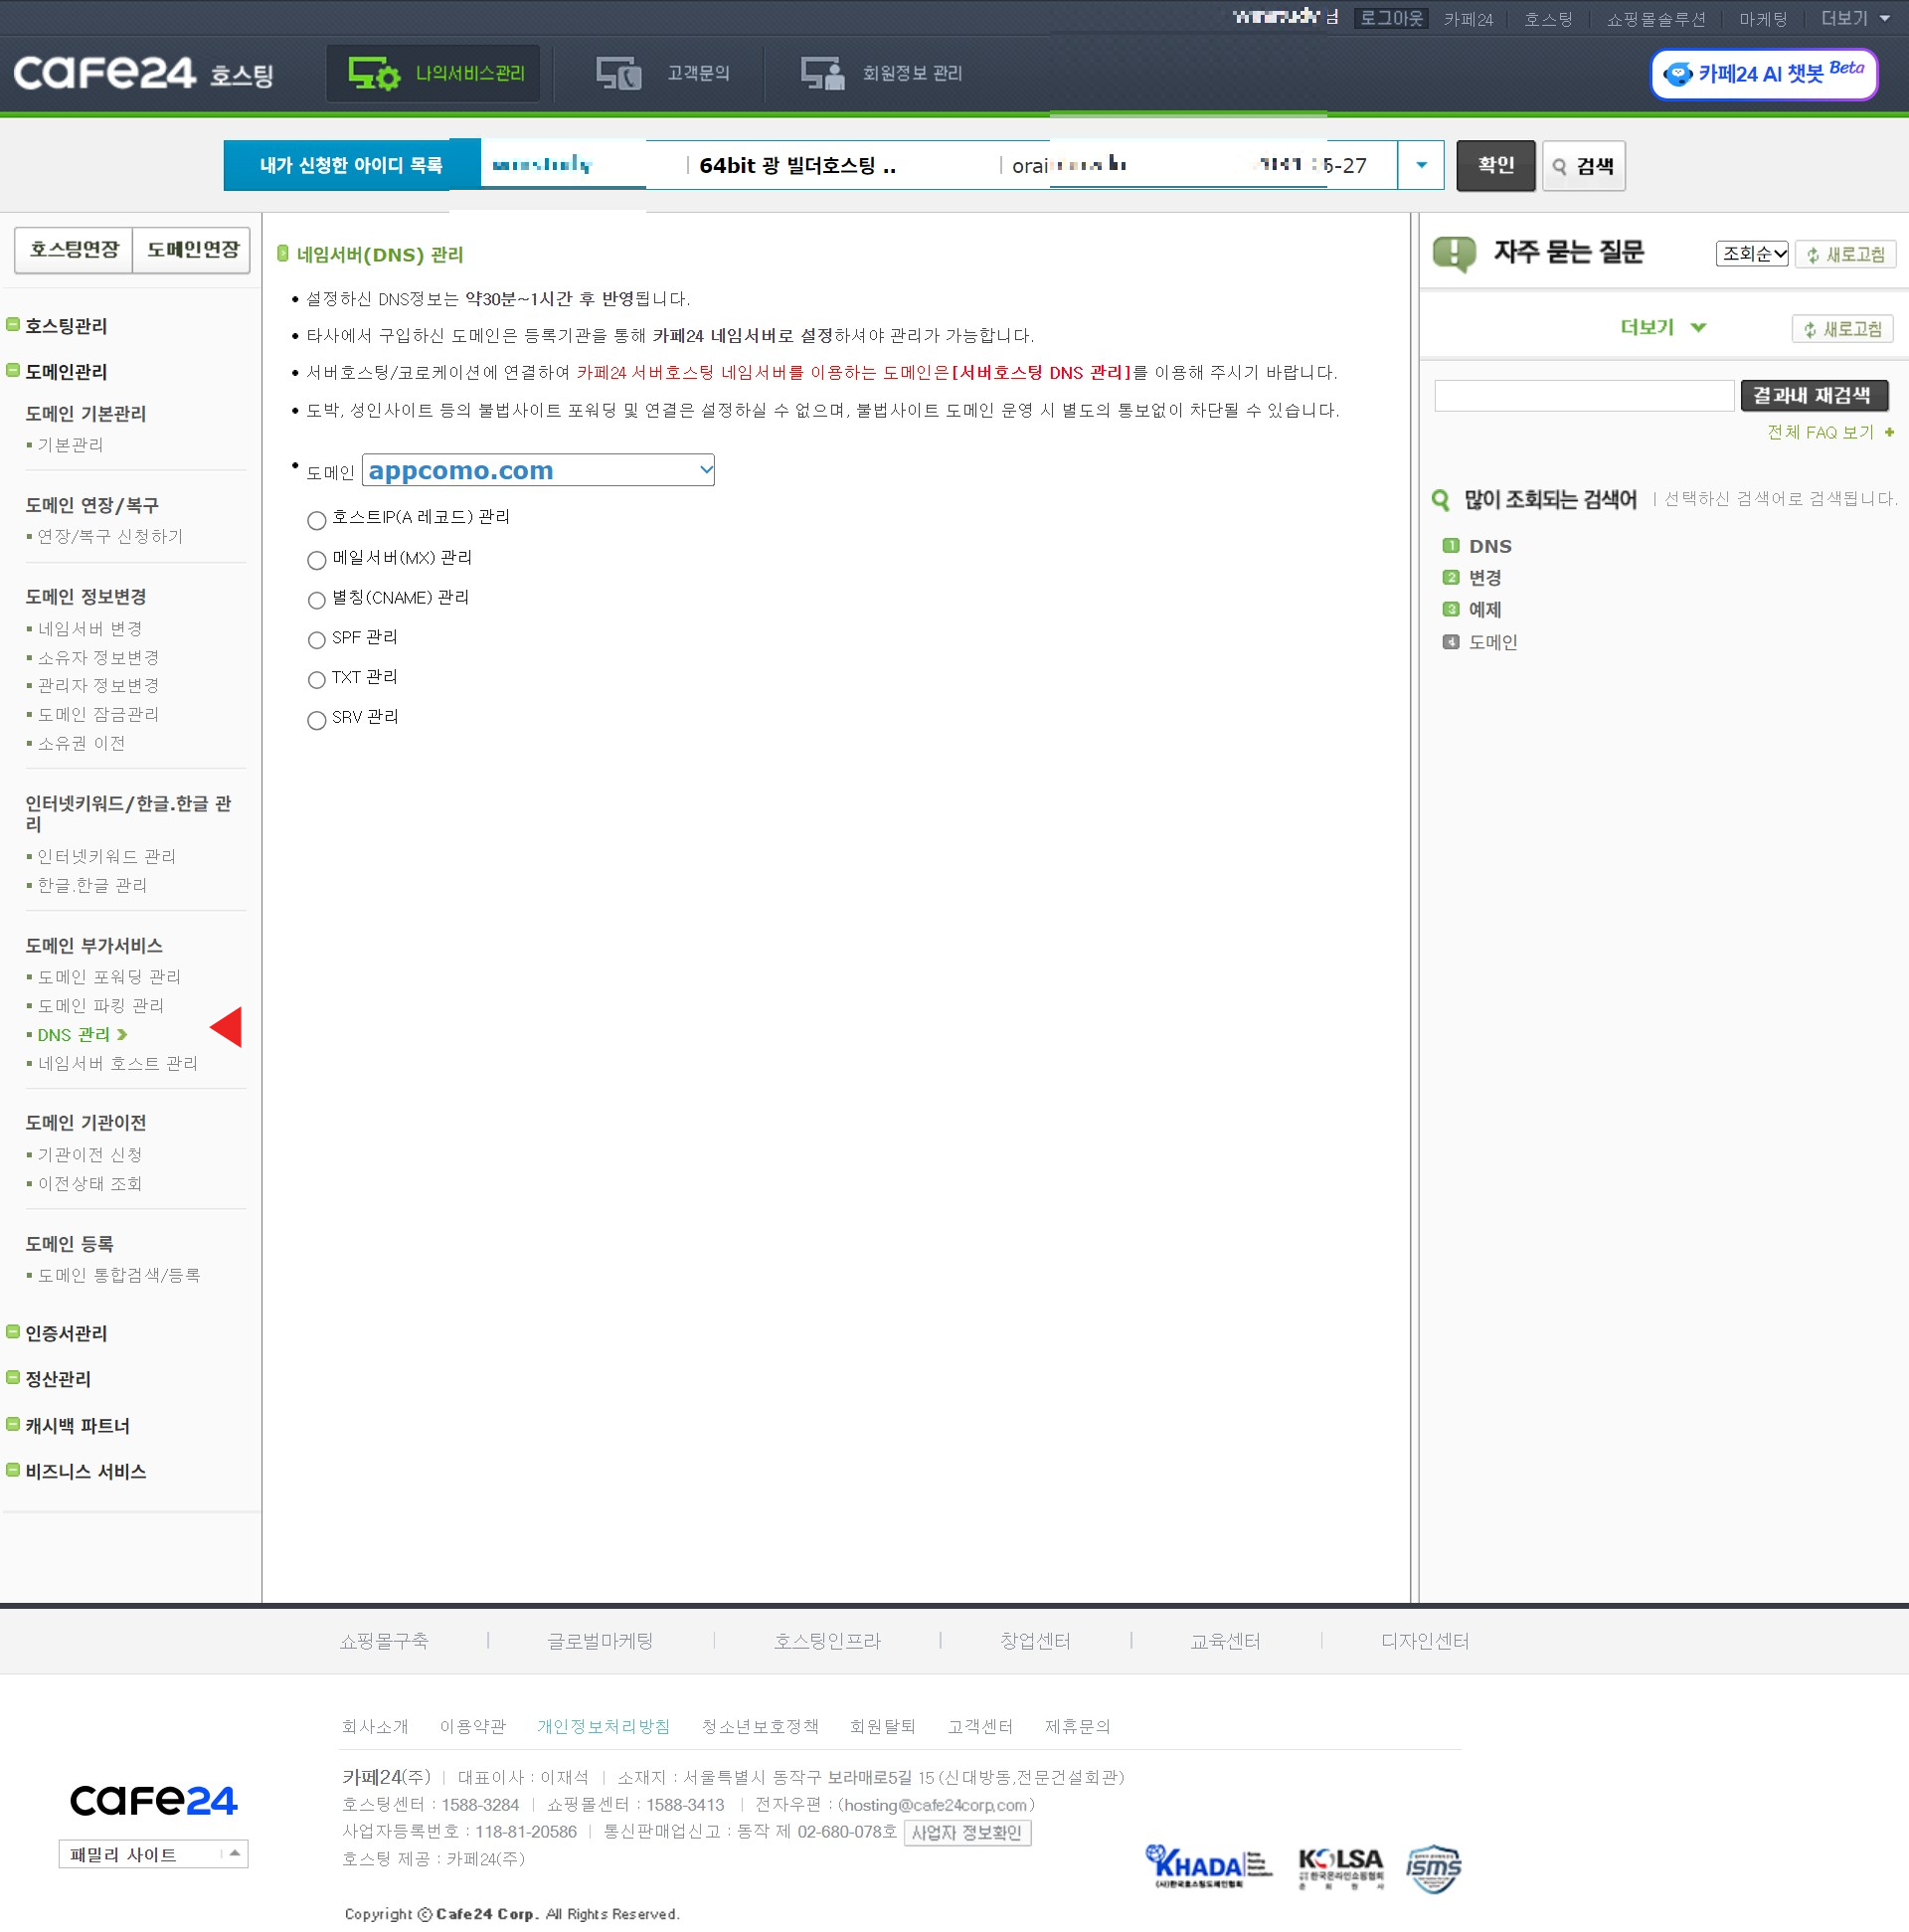Open 기관이전 신청 sidebar link
1909x1932 pixels.
tap(90, 1154)
